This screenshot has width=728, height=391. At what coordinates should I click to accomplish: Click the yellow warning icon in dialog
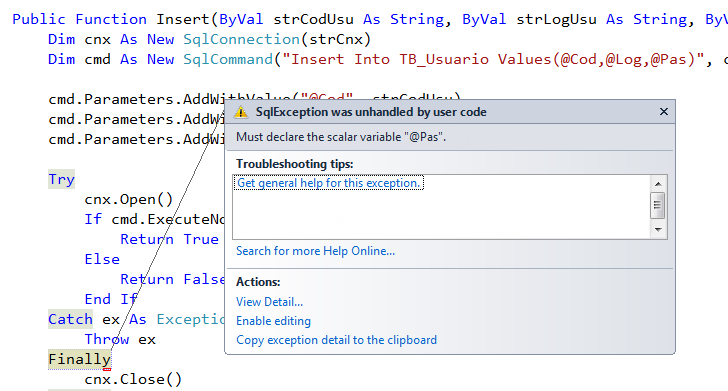pyautogui.click(x=240, y=112)
